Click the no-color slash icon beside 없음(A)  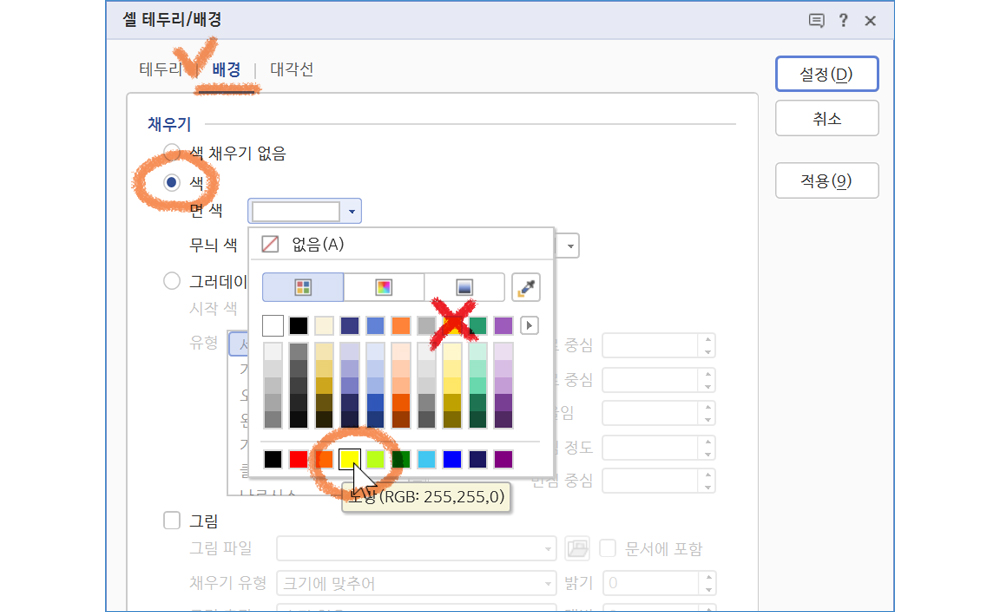tap(270, 244)
